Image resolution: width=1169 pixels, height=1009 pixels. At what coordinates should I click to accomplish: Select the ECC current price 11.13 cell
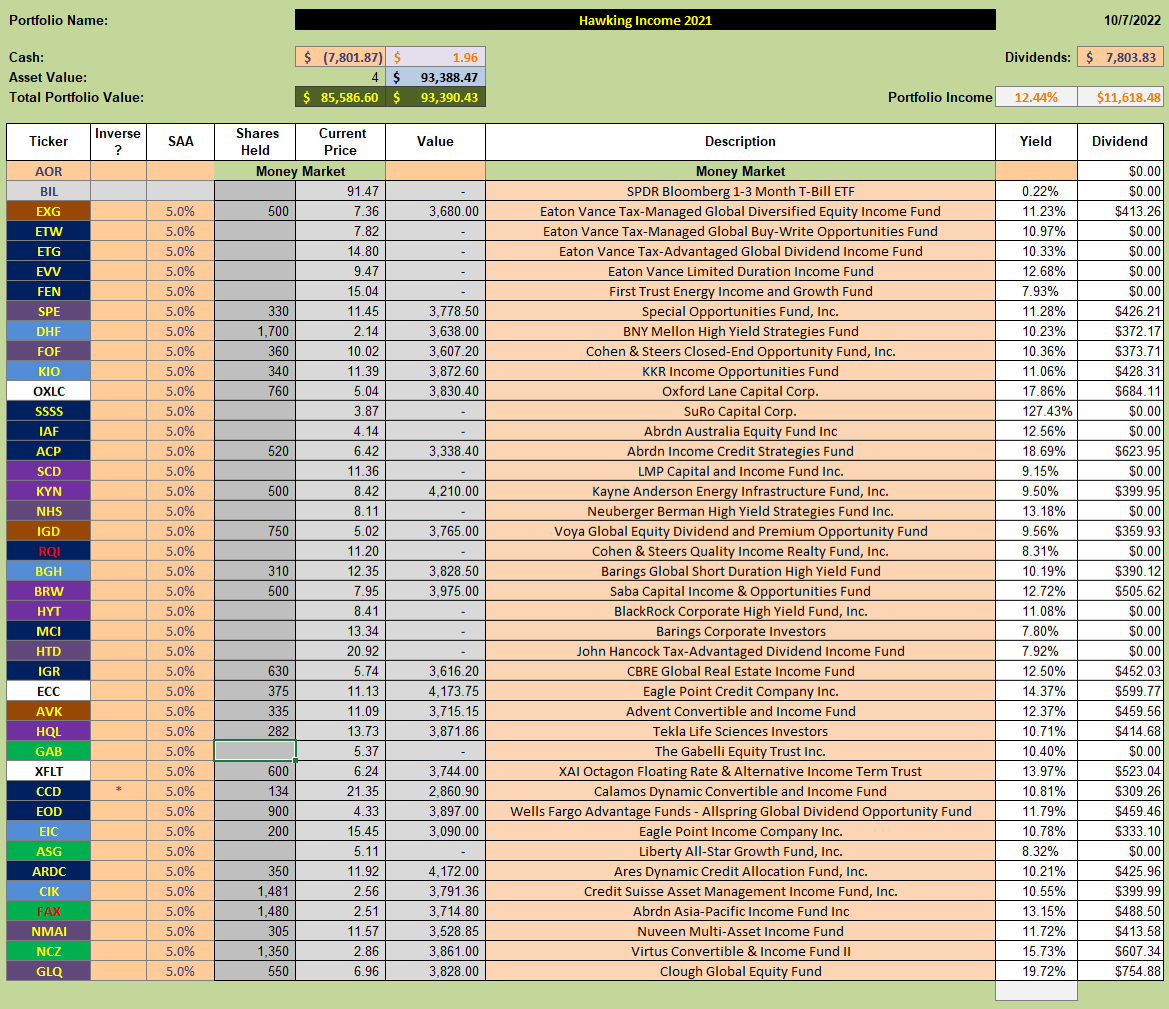[341, 691]
